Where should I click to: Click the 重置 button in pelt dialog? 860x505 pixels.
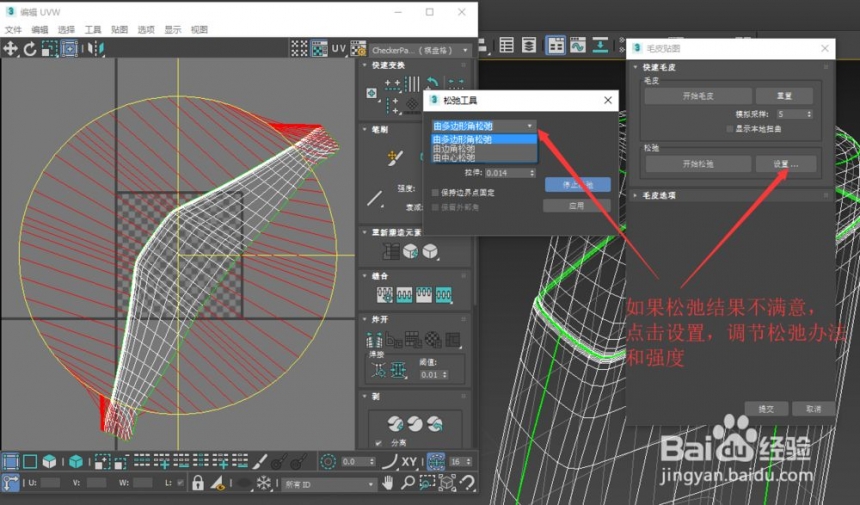(x=784, y=96)
